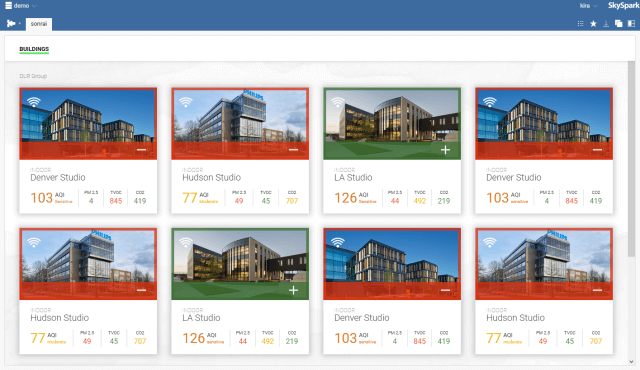
Task: Click bottom-row Denver Studio name
Action: pos(362,318)
